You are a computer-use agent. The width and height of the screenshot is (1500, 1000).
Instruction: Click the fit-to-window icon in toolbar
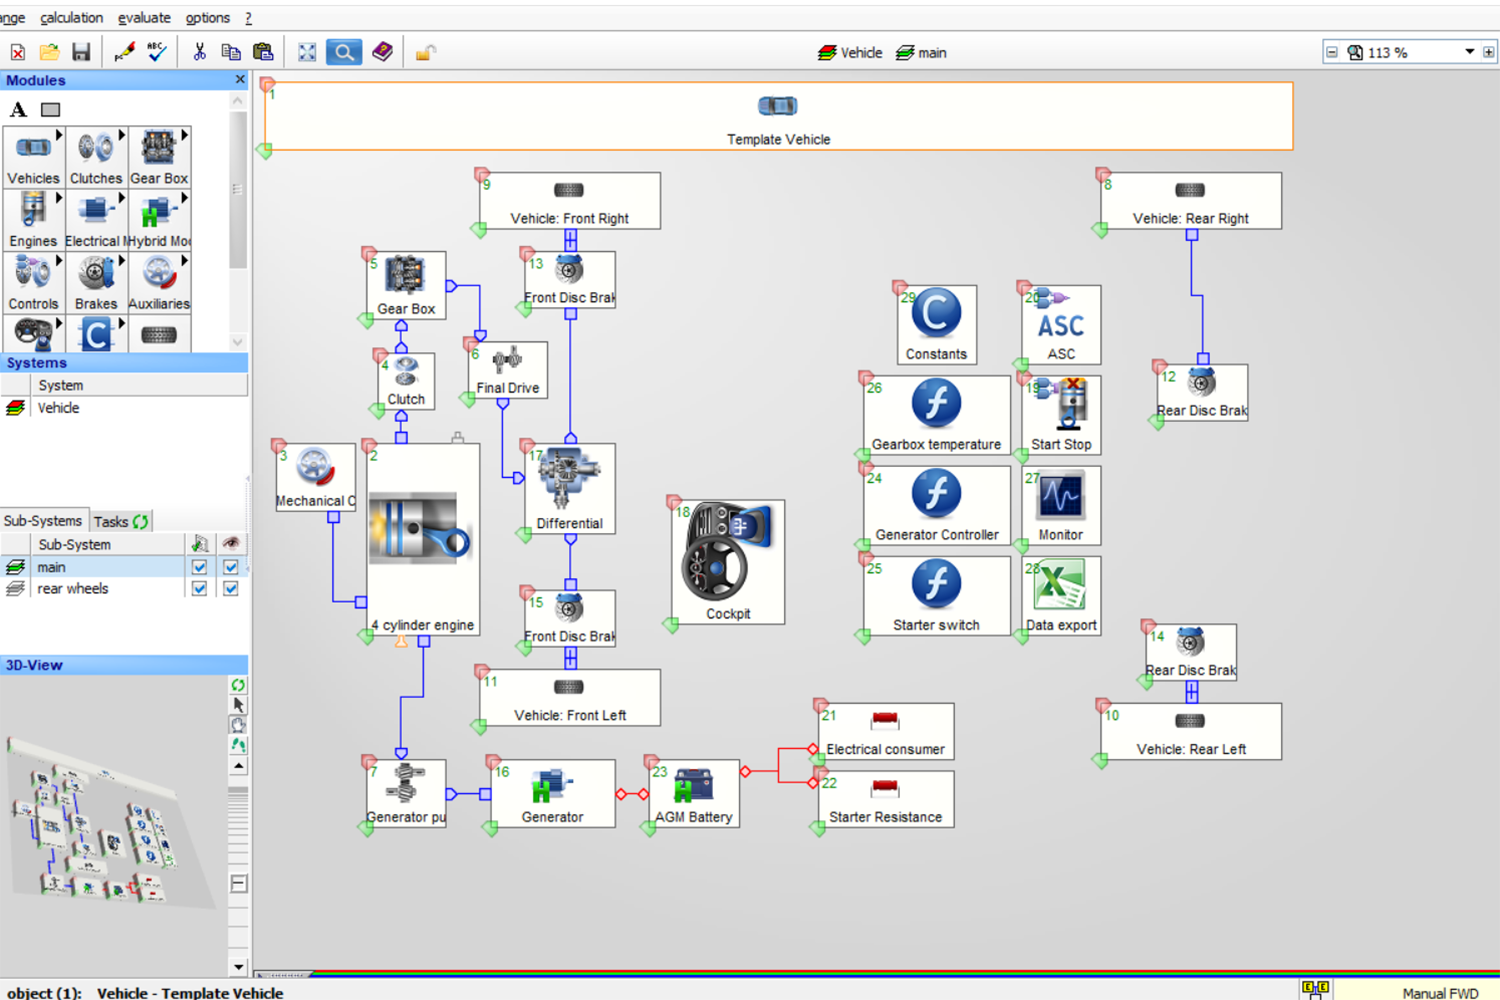(x=307, y=52)
